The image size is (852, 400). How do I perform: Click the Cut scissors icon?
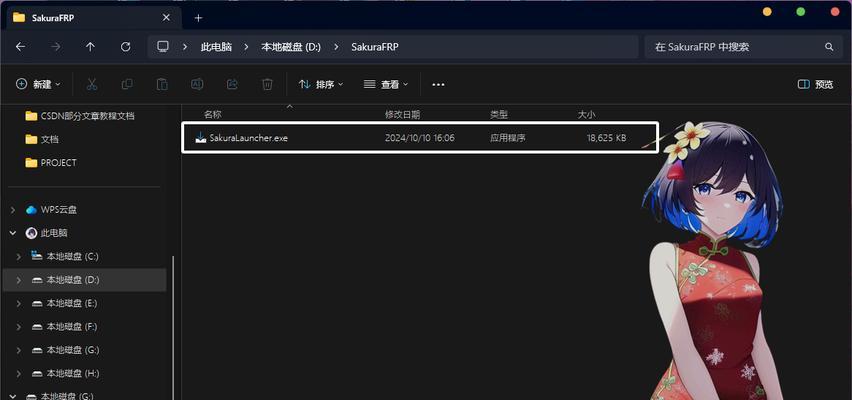[x=92, y=84]
